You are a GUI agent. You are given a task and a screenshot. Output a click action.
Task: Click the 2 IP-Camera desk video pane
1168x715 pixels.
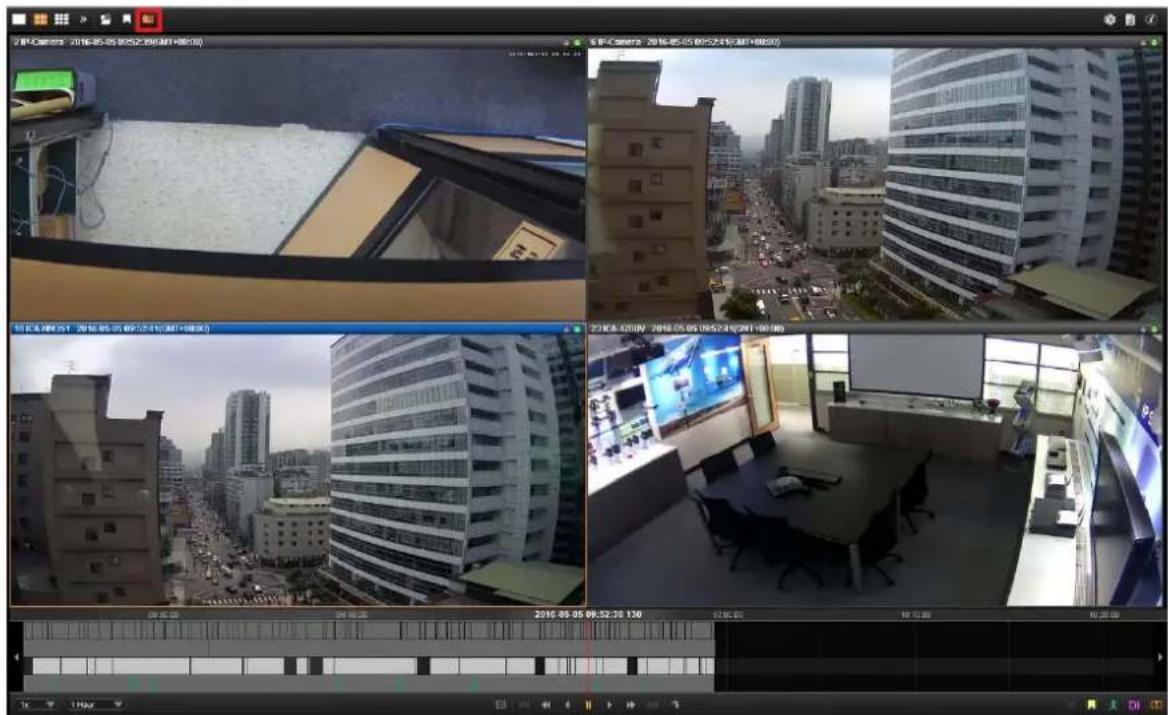tap(297, 184)
